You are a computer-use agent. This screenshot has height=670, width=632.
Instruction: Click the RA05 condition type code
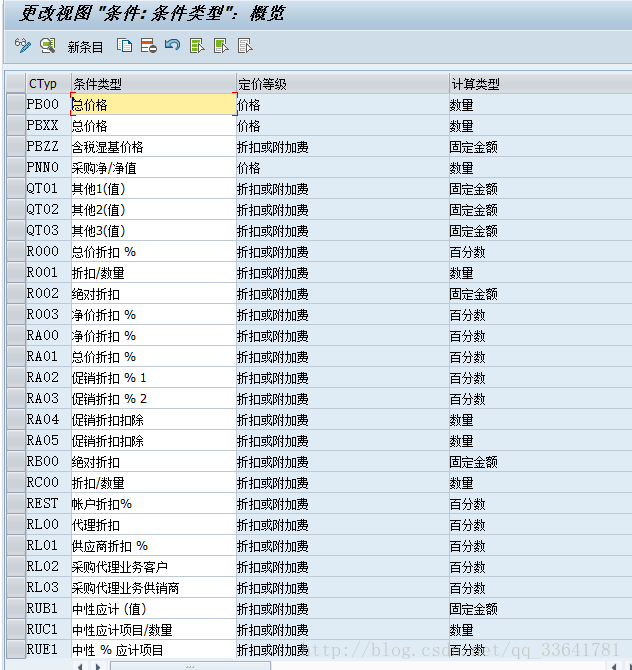[x=42, y=440]
